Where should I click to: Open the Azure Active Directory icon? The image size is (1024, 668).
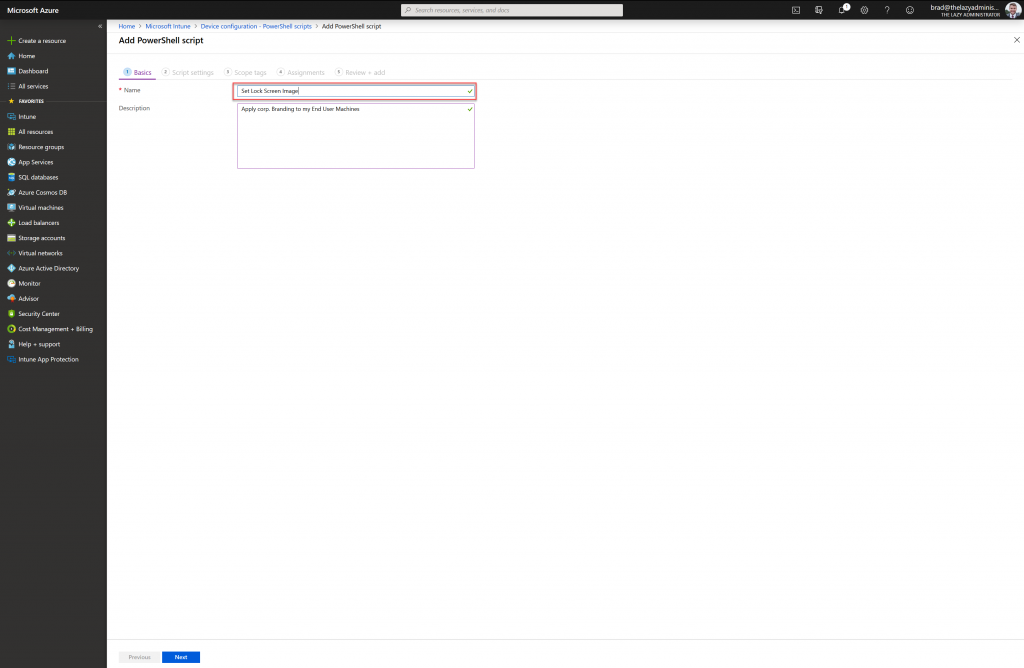[11, 268]
